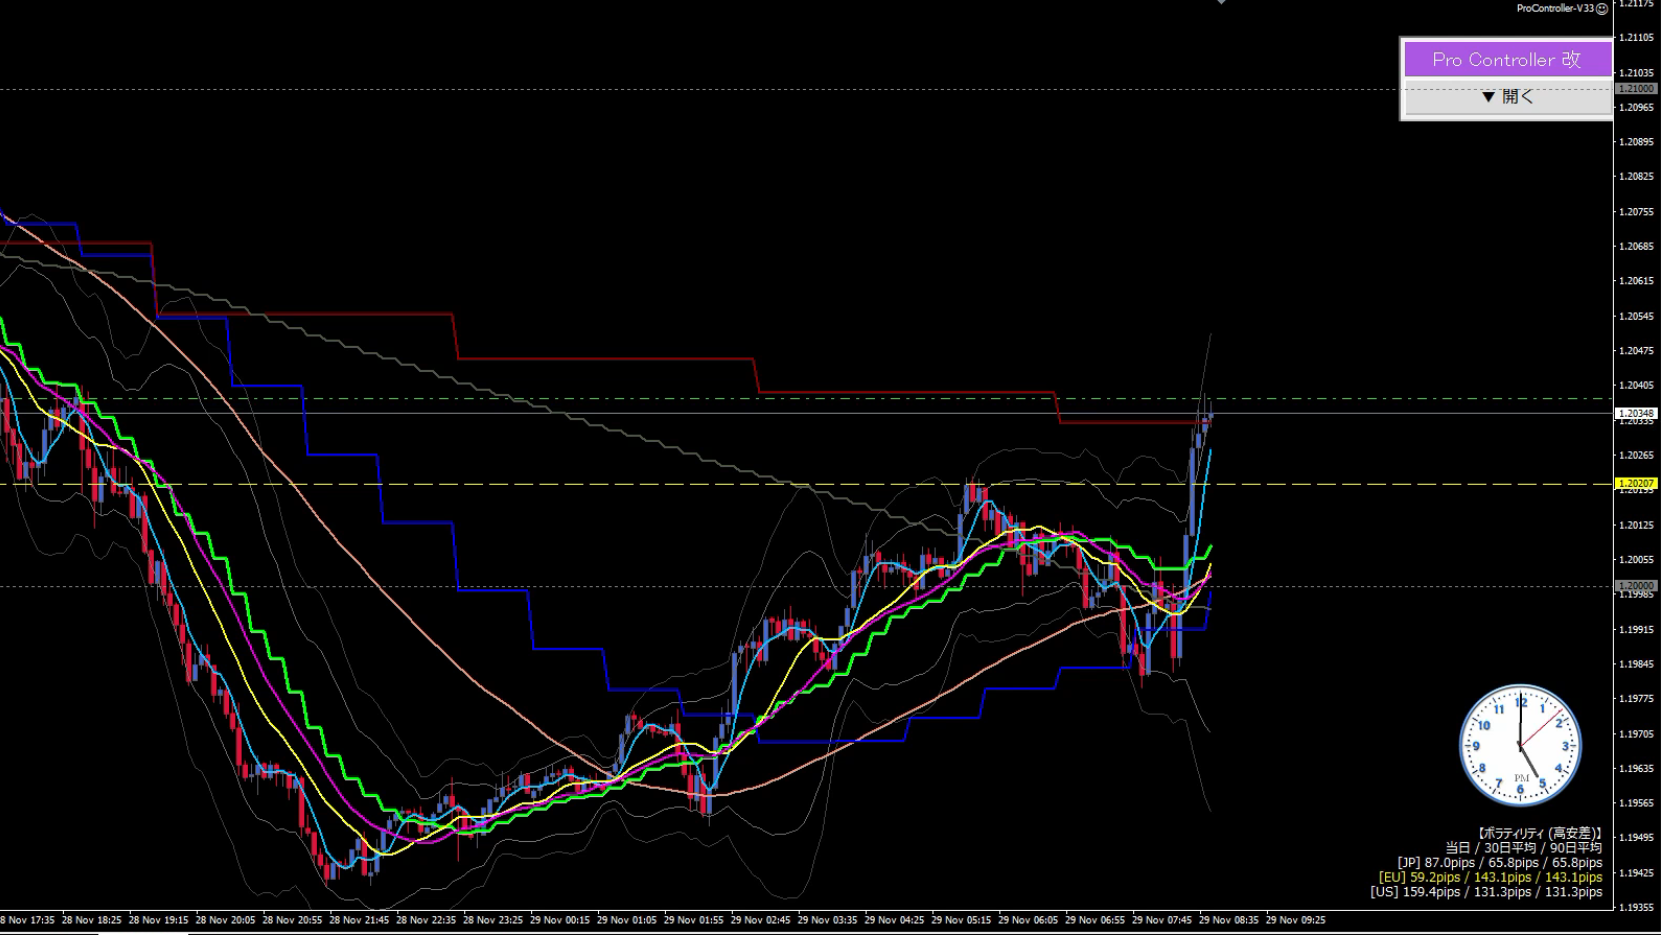1661x935 pixels.
Task: Click the 1.21105 price scale value
Action: click(1636, 38)
